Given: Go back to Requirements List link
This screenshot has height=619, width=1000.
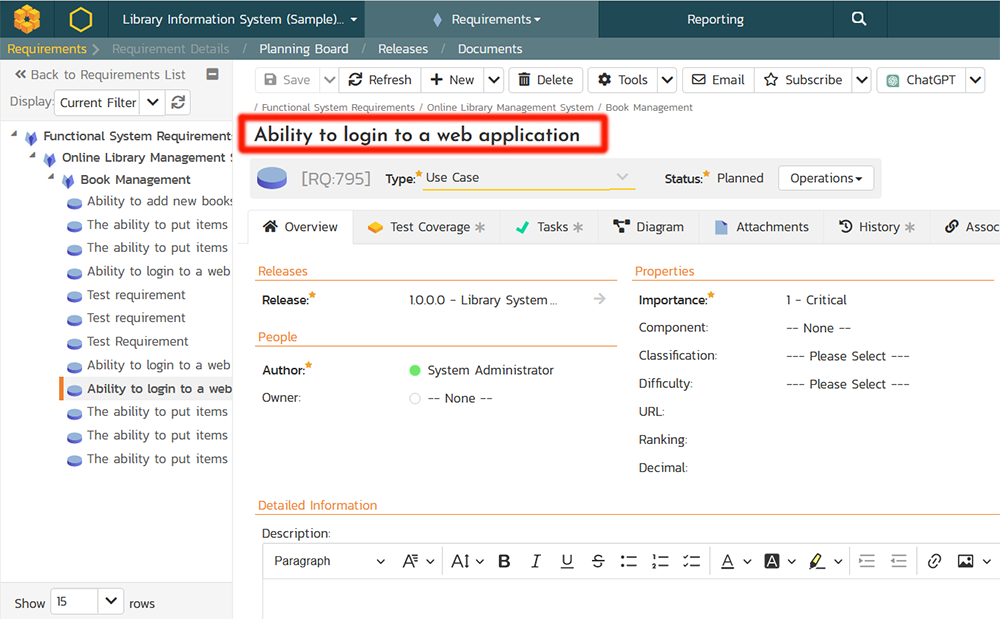Looking at the screenshot, I should click(x=100, y=74).
